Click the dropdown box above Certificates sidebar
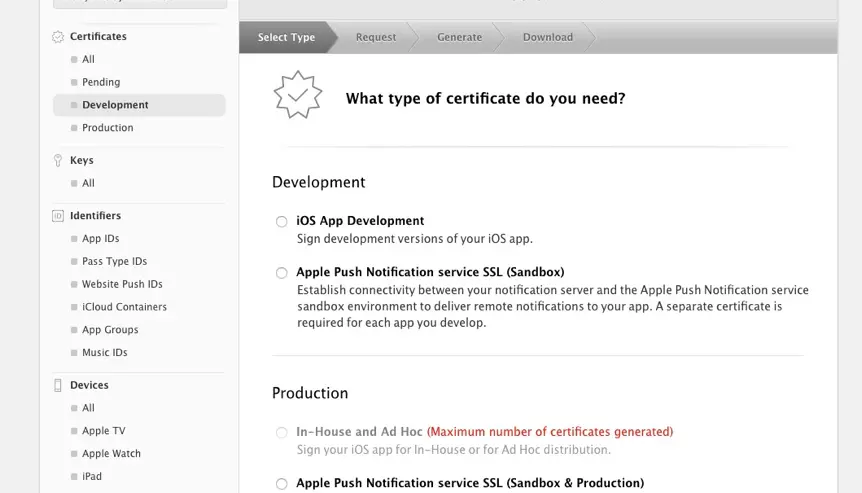This screenshot has width=862, height=493. (x=140, y=3)
